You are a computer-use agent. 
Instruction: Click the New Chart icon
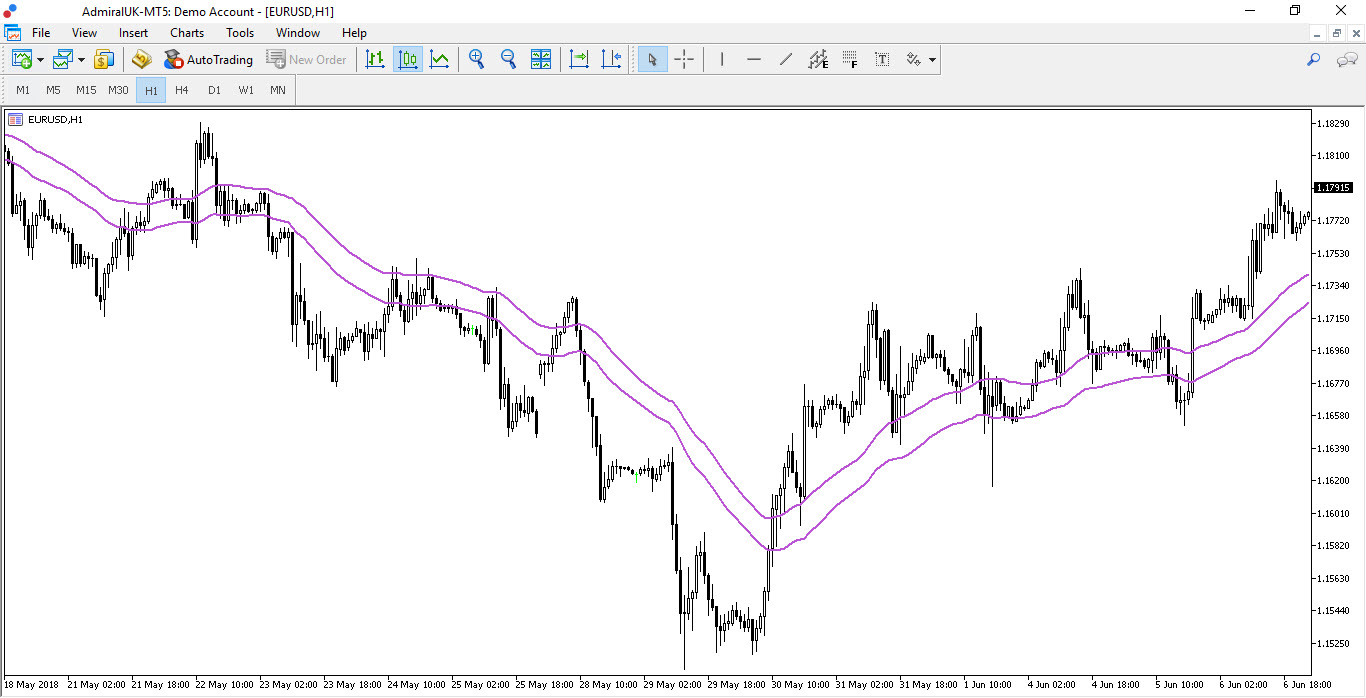pyautogui.click(x=21, y=59)
